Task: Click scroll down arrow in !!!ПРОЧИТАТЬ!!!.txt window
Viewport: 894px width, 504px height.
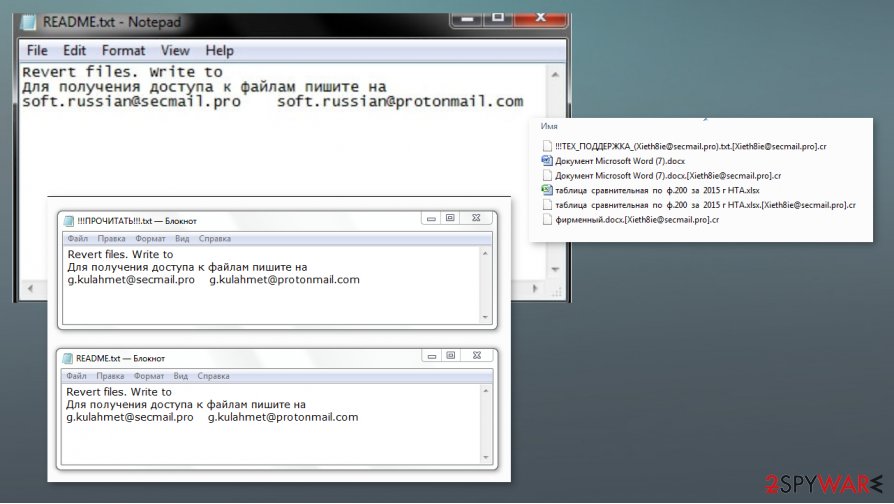Action: 485,317
